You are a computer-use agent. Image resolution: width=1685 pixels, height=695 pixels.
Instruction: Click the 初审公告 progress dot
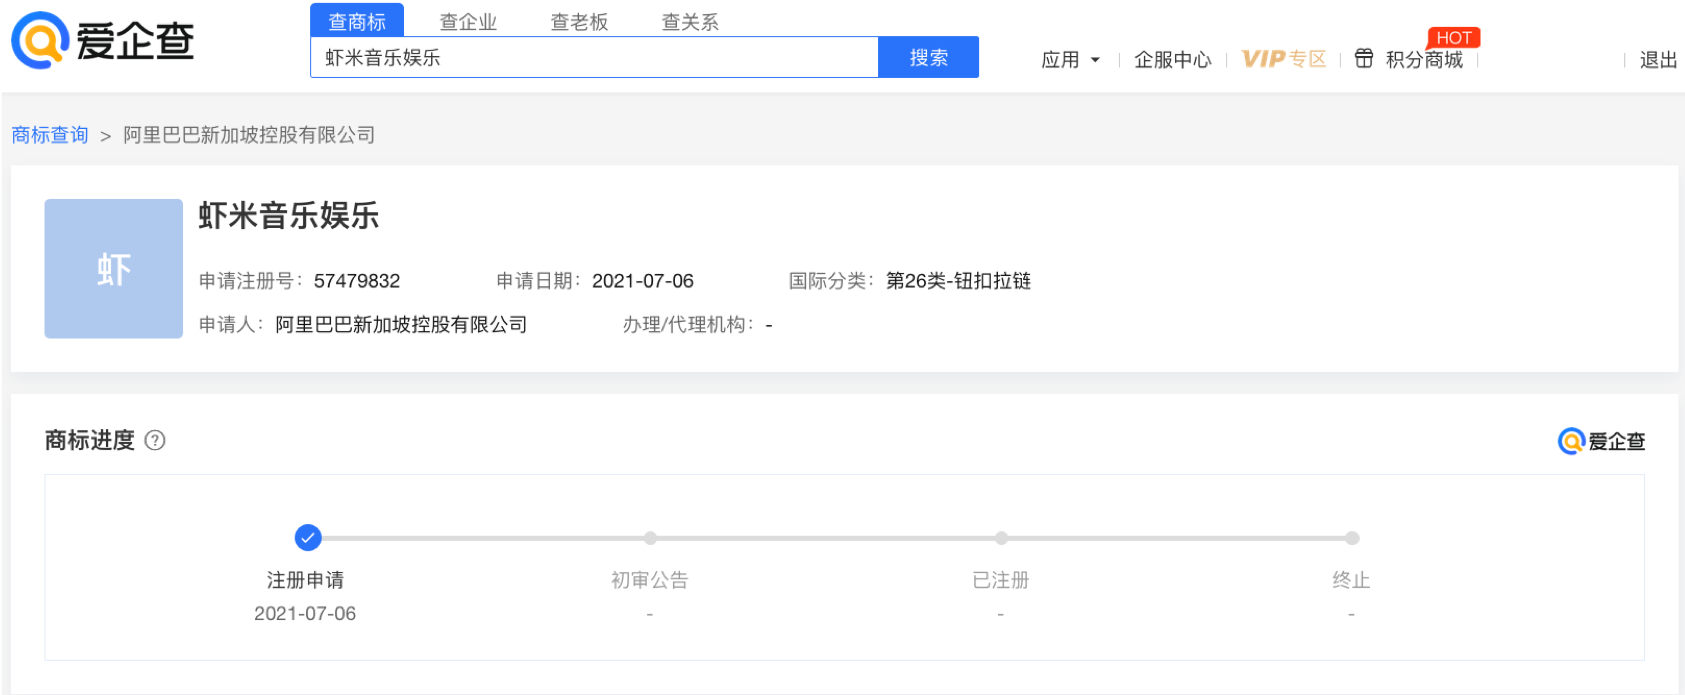(650, 538)
